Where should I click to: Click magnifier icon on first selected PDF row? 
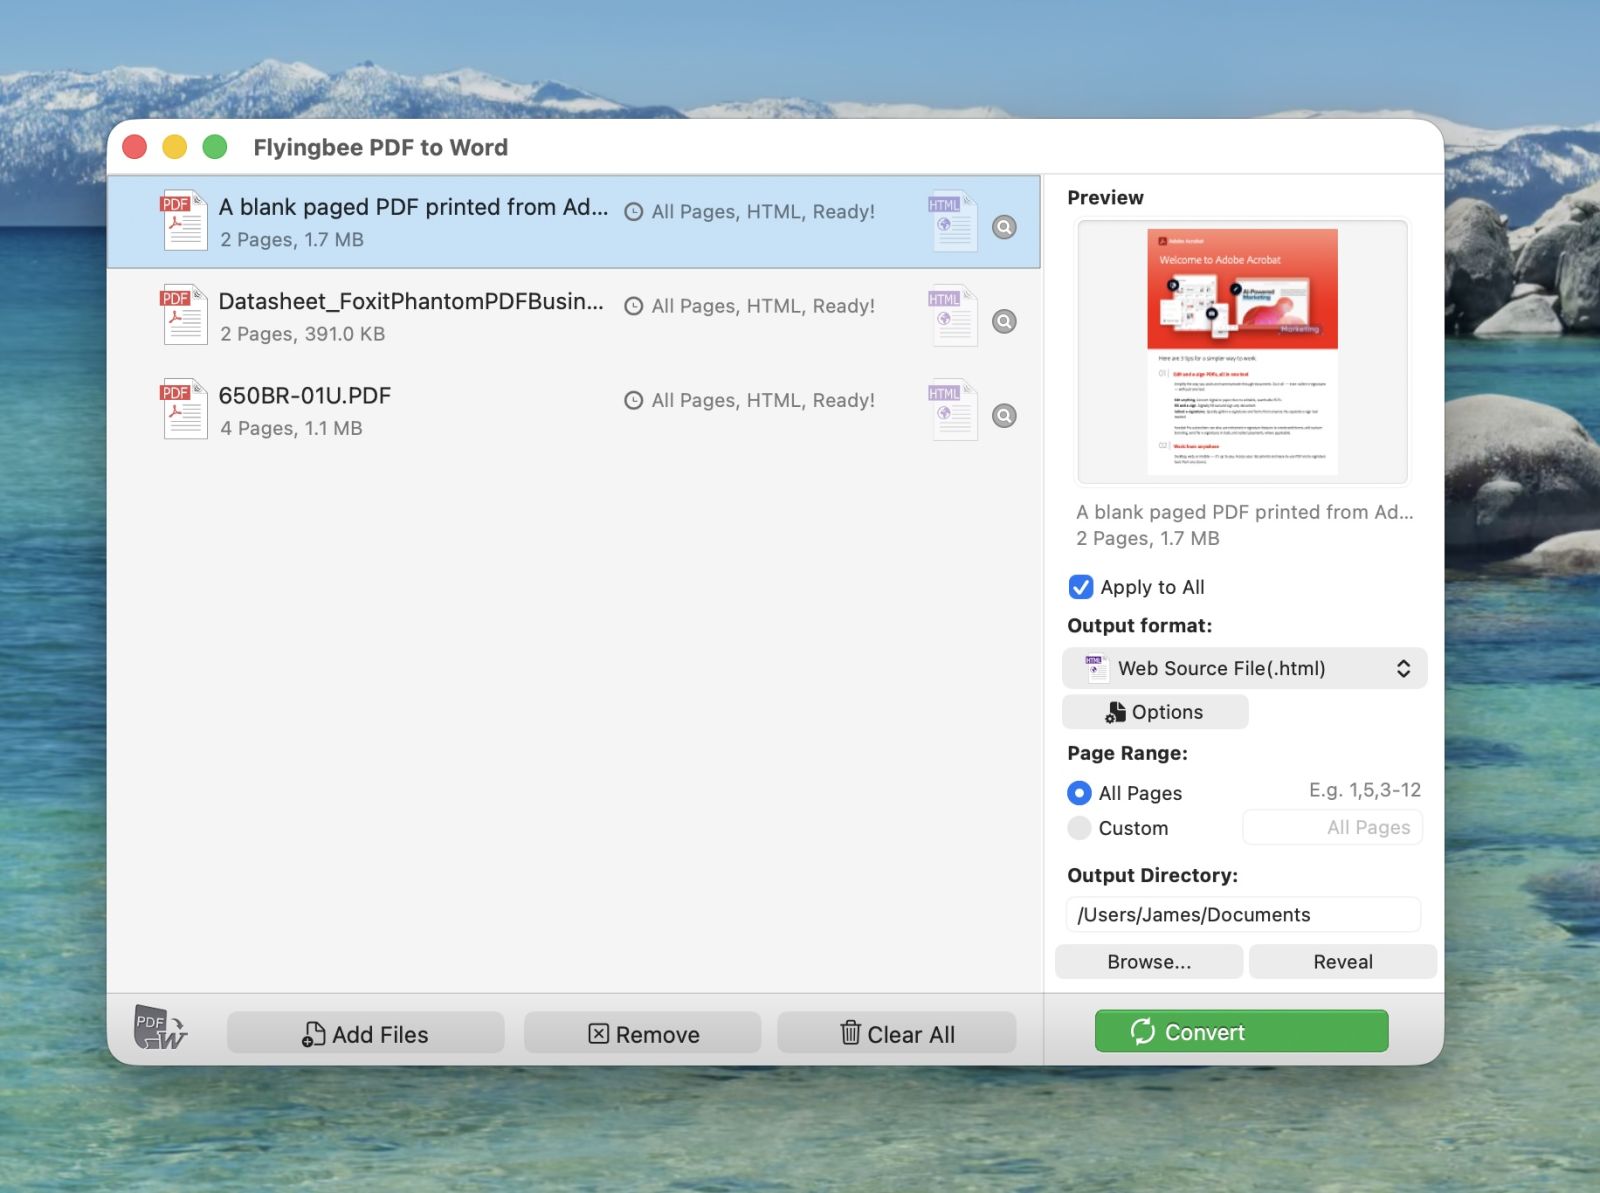tap(1004, 227)
